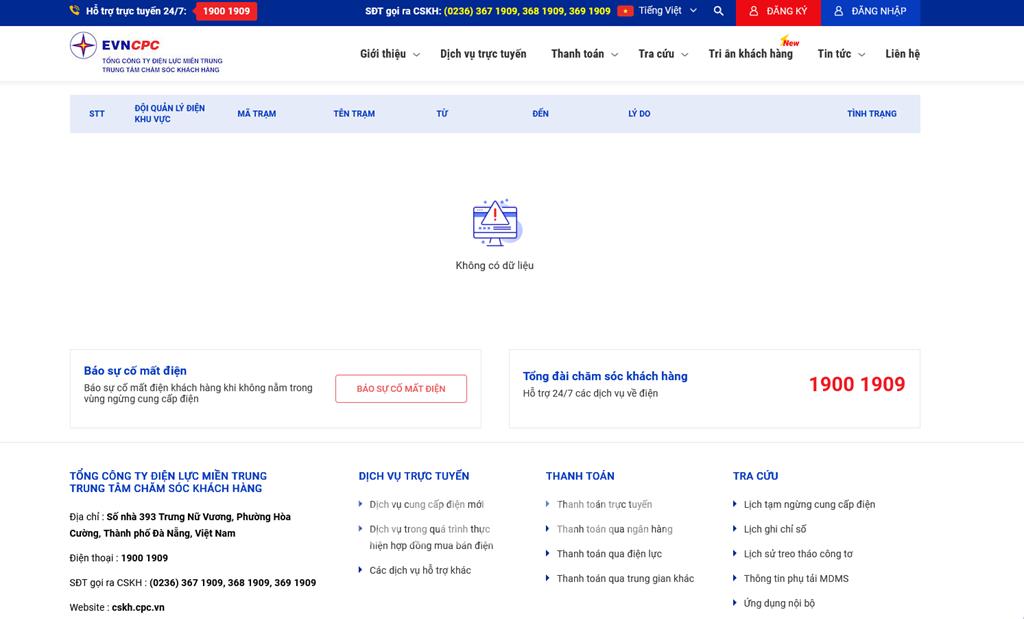Click the BÁO SỰ CỐ MẤT ĐIỆN button
Screen dimensions: 1024x619
click(x=400, y=388)
